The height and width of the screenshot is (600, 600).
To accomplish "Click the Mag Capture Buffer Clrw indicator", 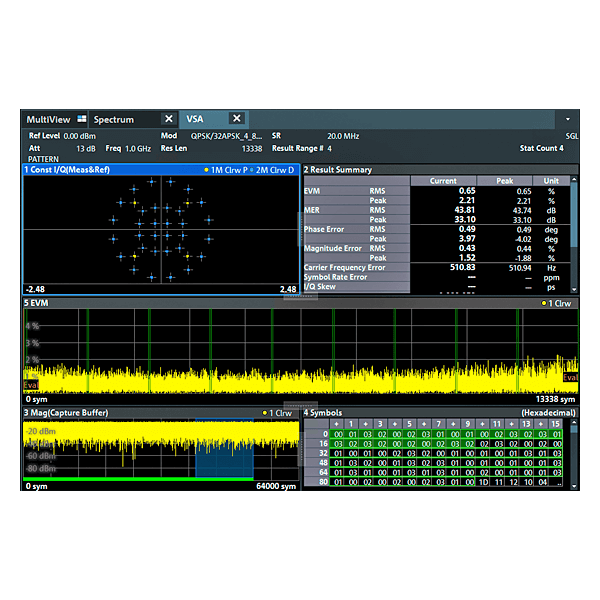I will pos(277,413).
